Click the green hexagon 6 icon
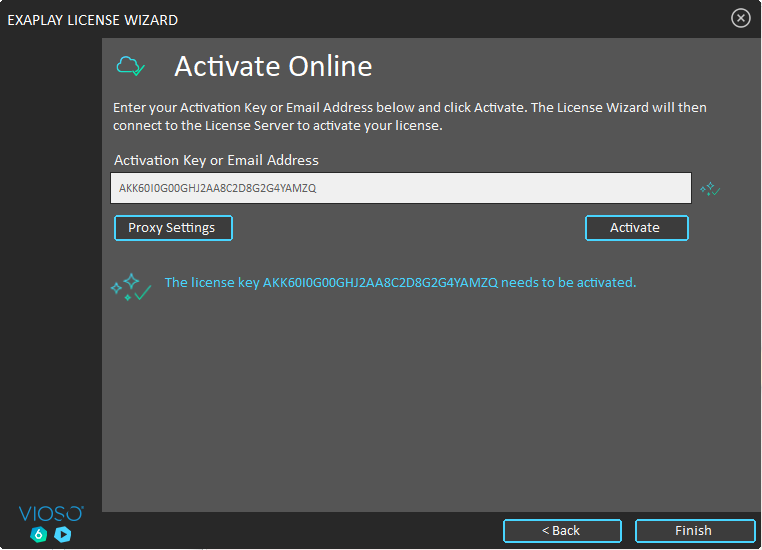The width and height of the screenshot is (762, 550). 39,534
